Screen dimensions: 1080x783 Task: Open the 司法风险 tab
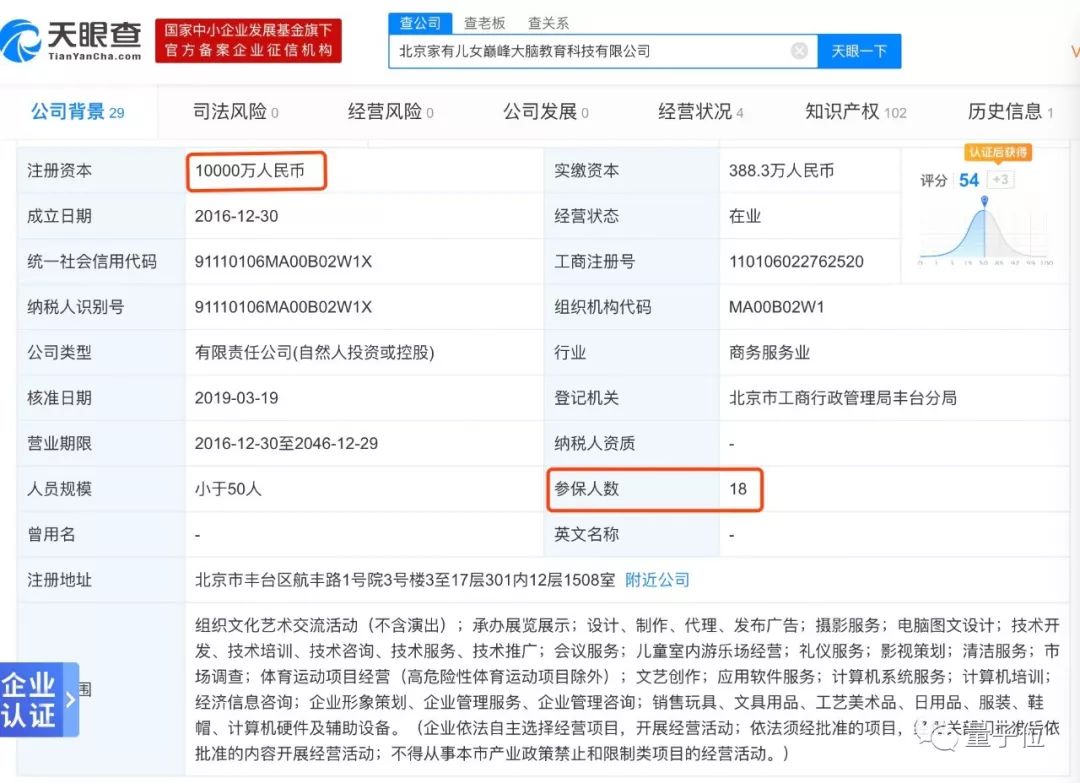pyautogui.click(x=236, y=112)
